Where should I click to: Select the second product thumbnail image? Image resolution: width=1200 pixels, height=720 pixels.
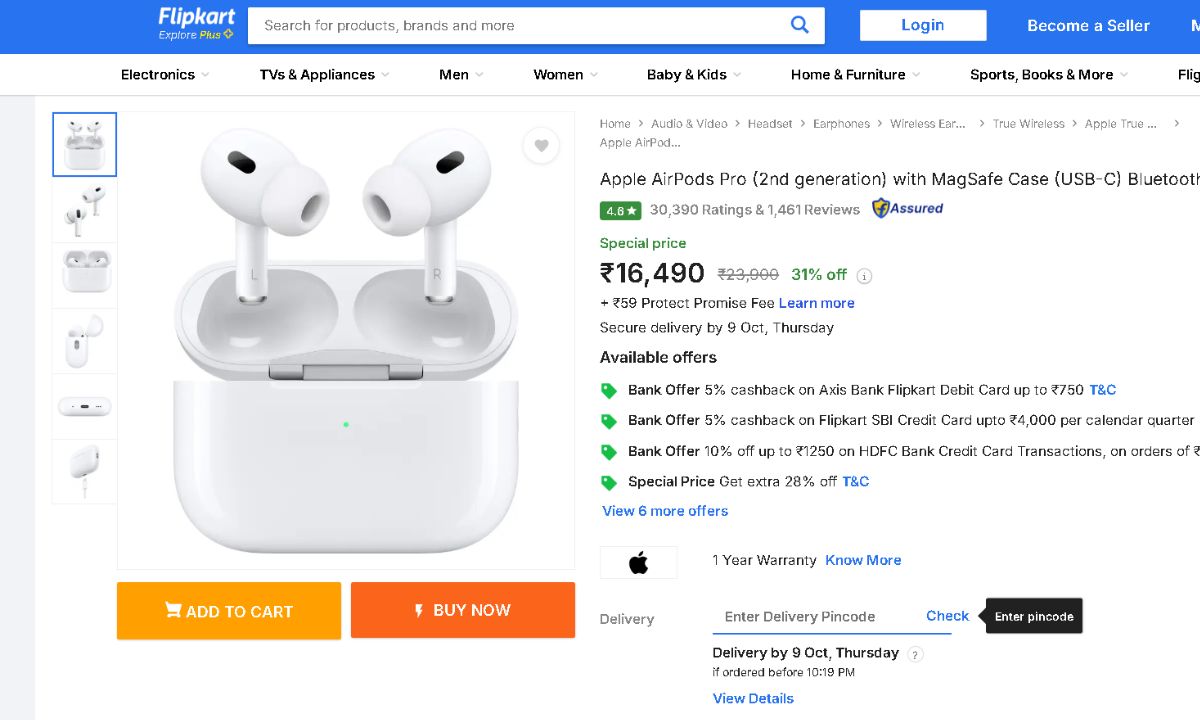point(84,209)
